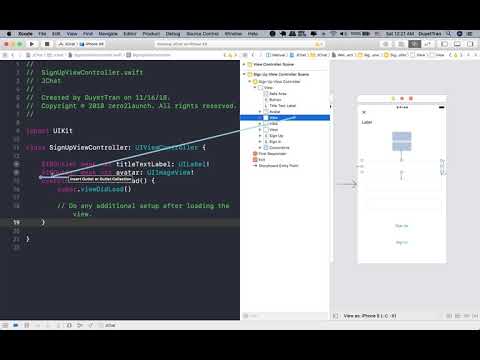Toggle the Navigator panel visibility

[444, 44]
